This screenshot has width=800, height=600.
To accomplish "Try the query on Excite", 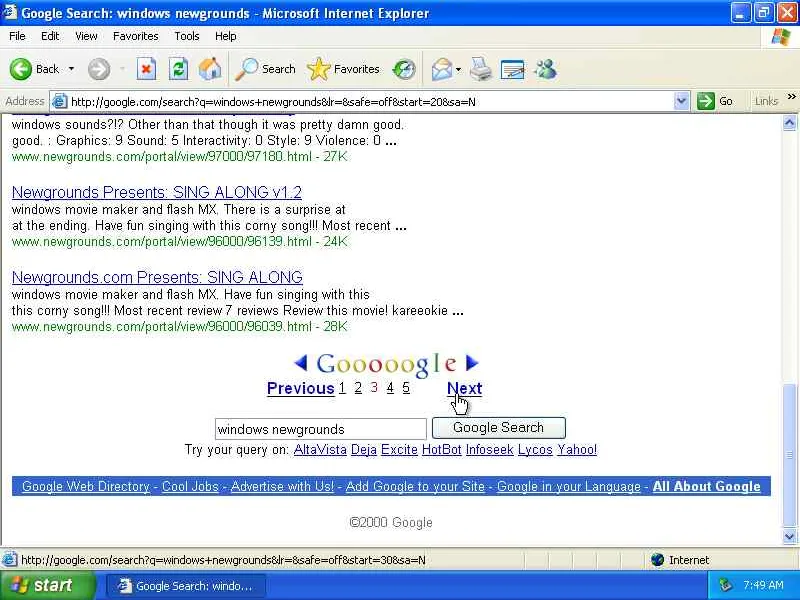I will (399, 449).
